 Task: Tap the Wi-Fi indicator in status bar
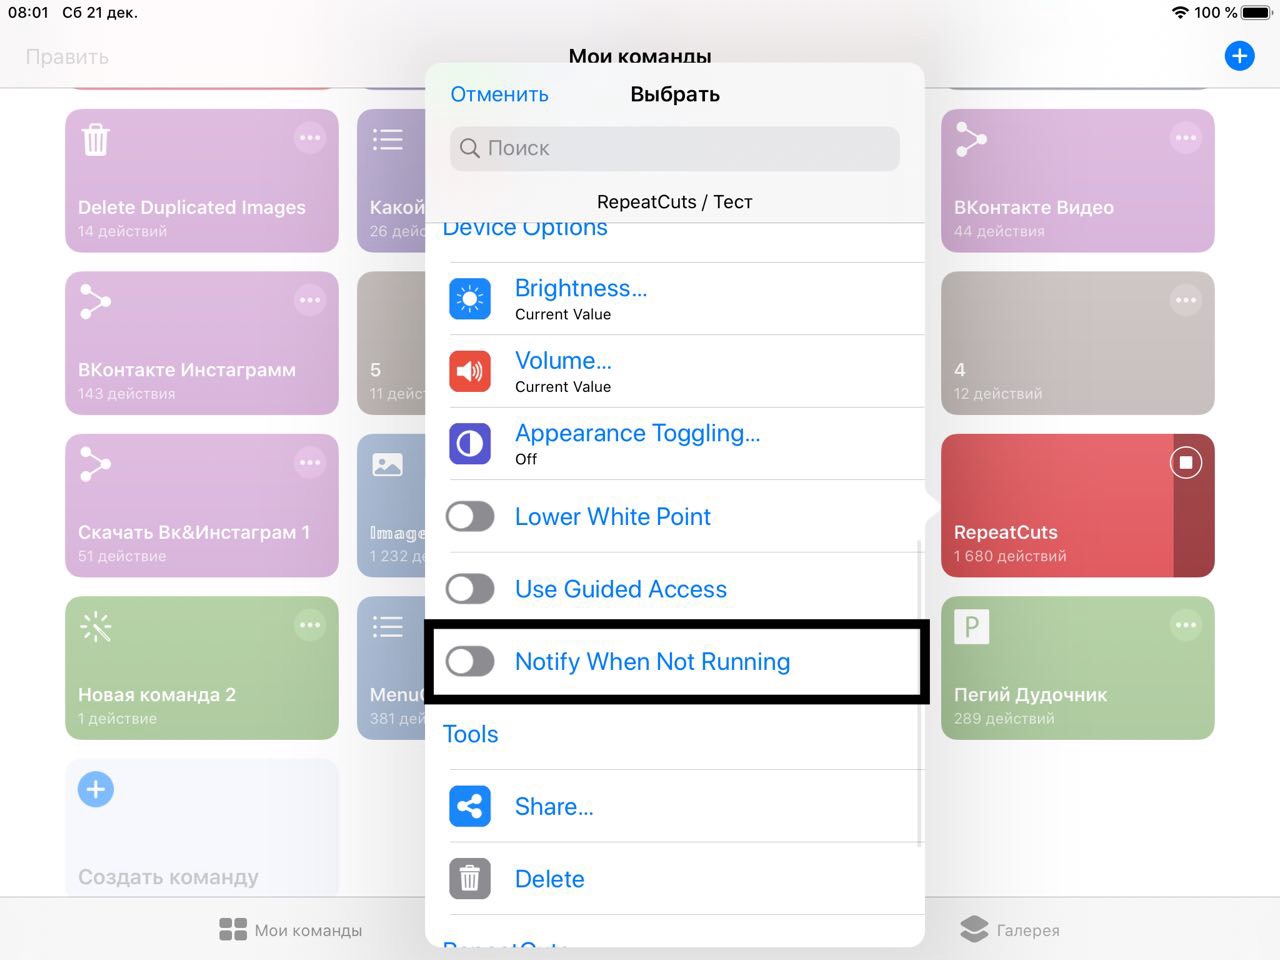[1181, 13]
